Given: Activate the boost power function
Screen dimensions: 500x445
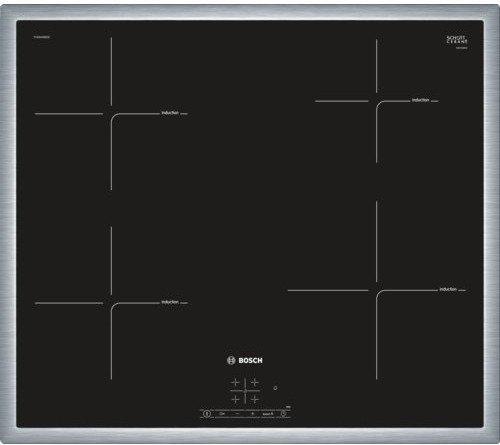Looking at the screenshot, I should [x=268, y=414].
